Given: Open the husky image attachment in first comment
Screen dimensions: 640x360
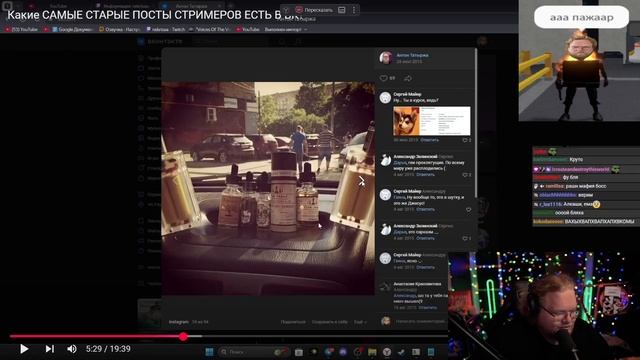Looking at the screenshot, I should point(431,121).
